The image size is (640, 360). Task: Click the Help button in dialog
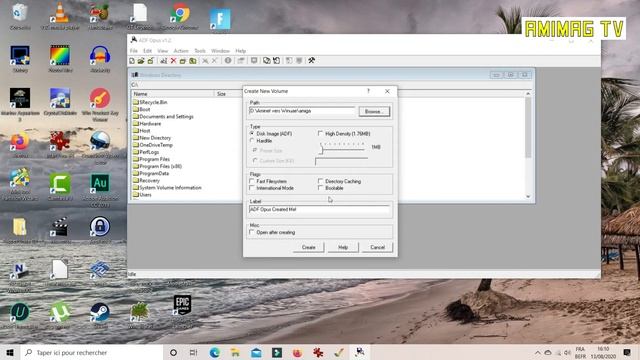coord(343,247)
